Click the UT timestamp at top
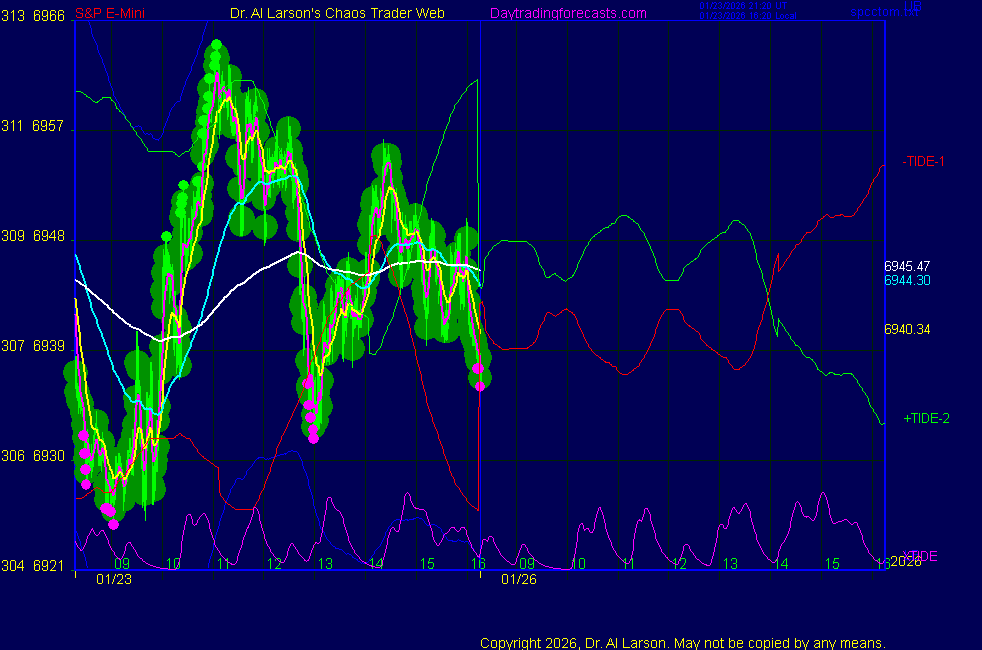The width and height of the screenshot is (982, 650). 744,6
